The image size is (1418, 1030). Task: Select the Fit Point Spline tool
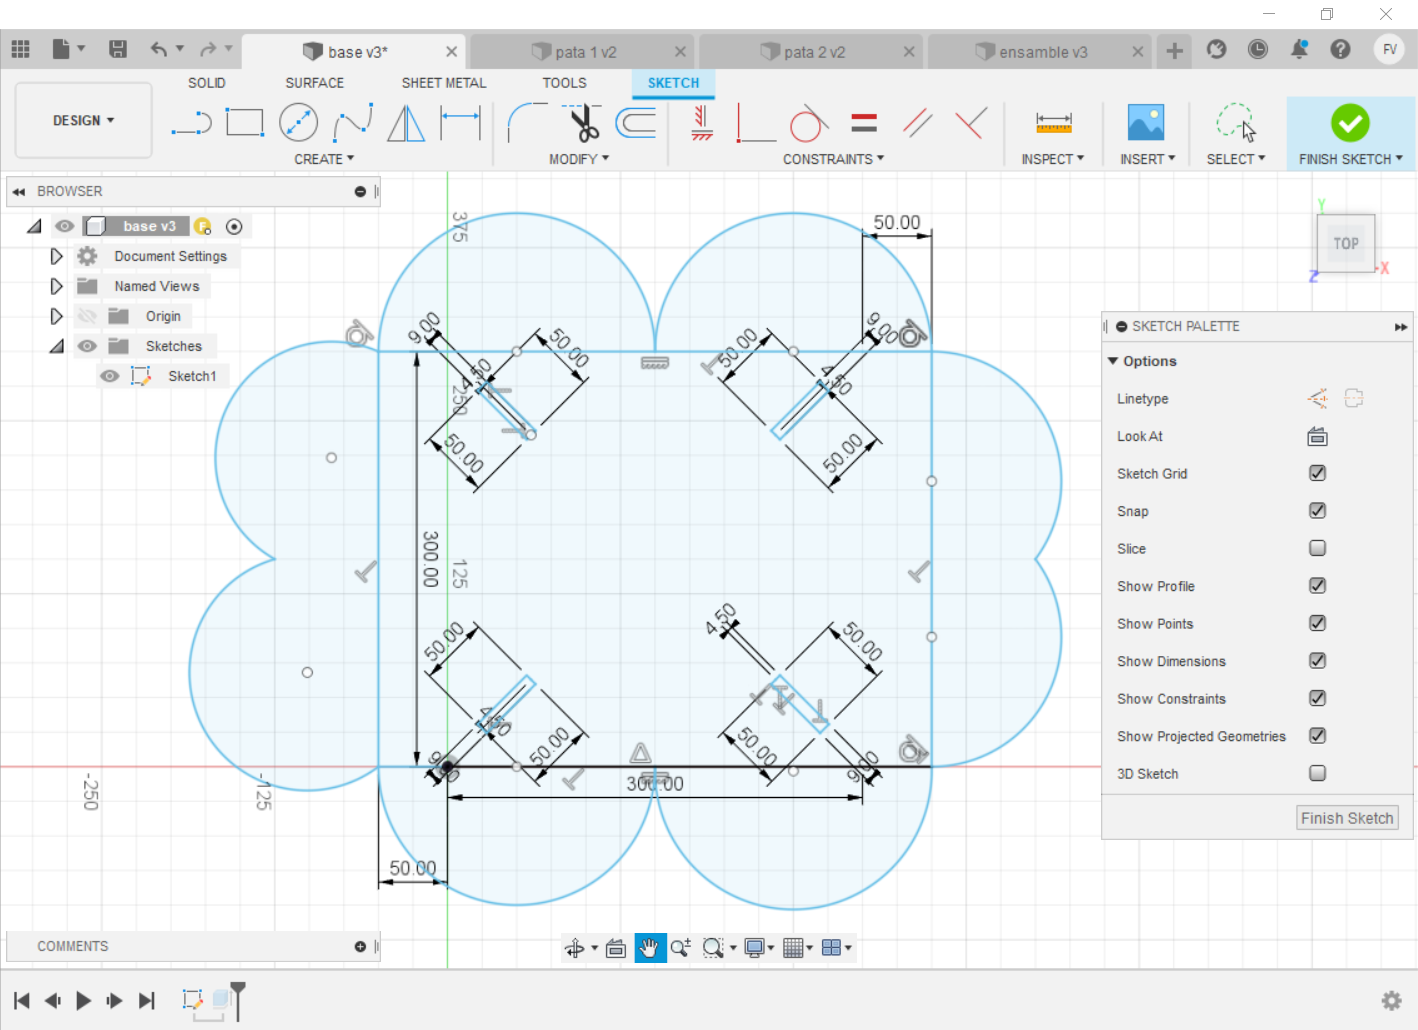(x=353, y=123)
